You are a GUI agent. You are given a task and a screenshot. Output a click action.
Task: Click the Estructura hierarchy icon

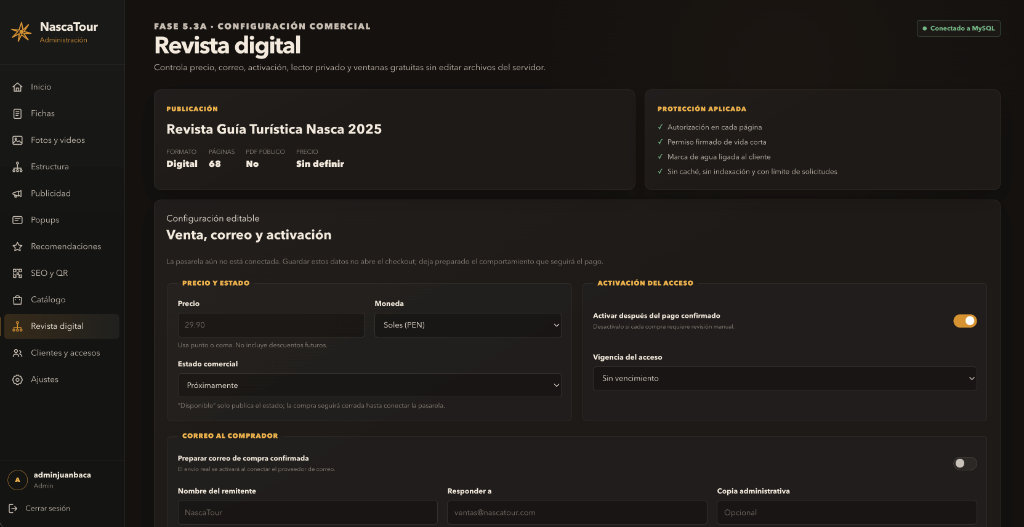coord(18,167)
